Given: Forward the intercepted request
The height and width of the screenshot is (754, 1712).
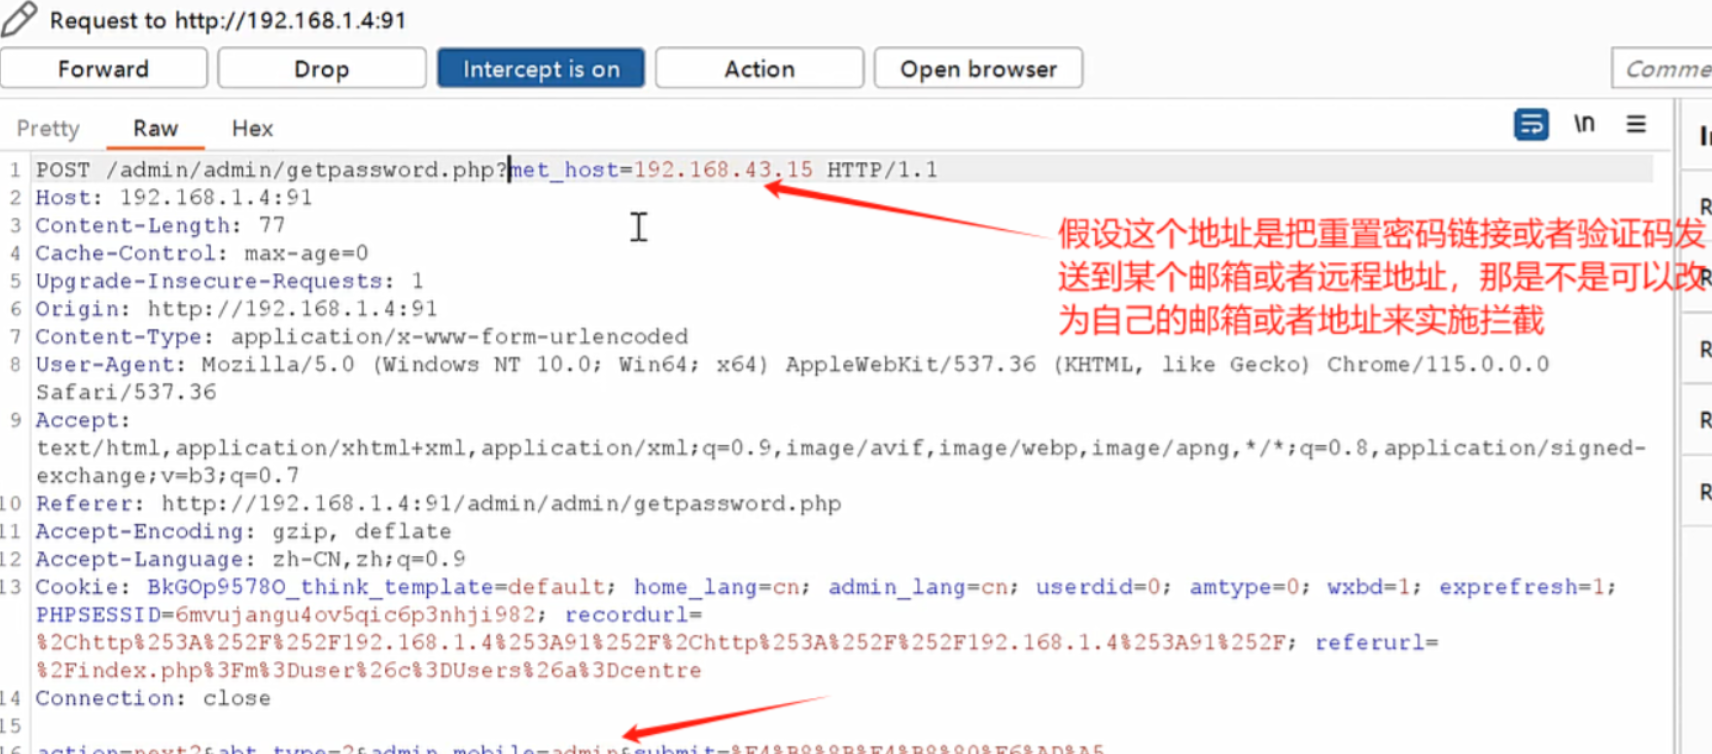Looking at the screenshot, I should tap(104, 68).
